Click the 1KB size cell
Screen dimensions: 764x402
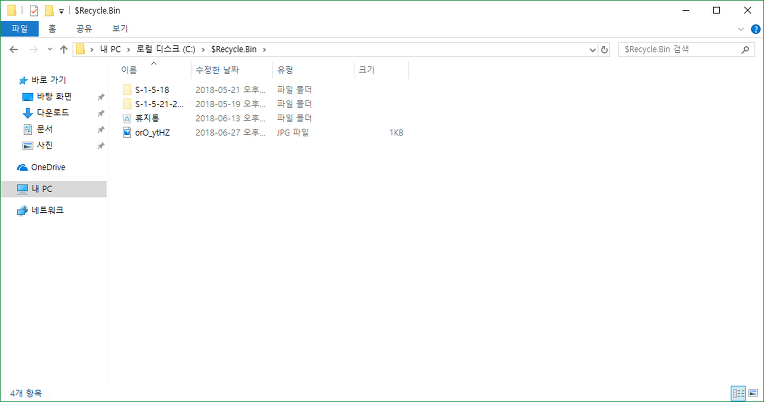coord(396,133)
